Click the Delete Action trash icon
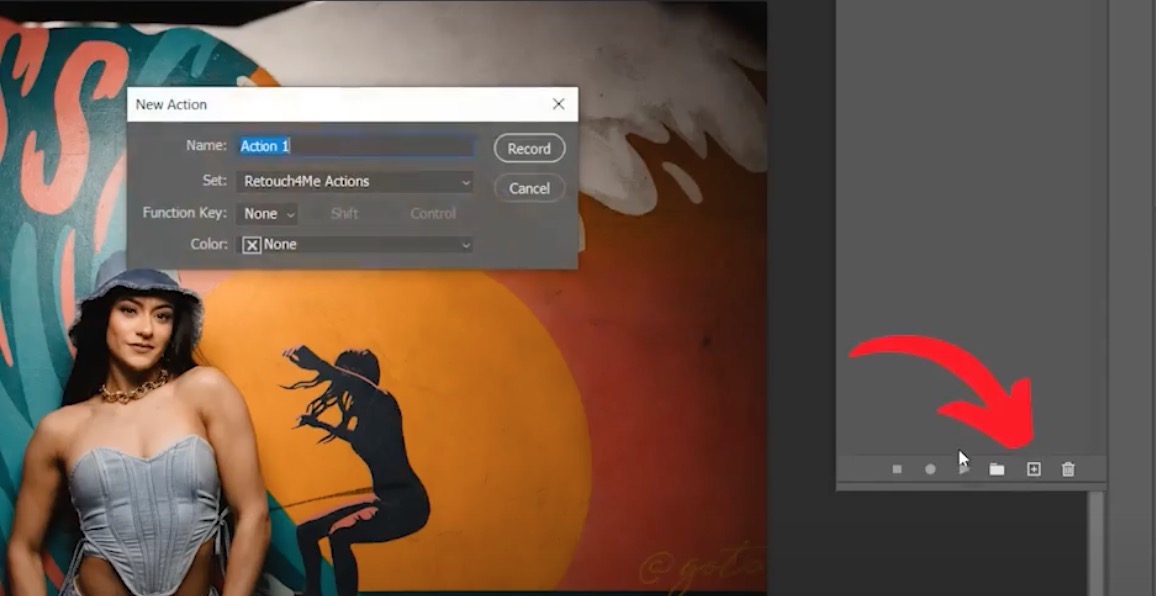Screen dimensions: 1156x596 click(x=1067, y=468)
